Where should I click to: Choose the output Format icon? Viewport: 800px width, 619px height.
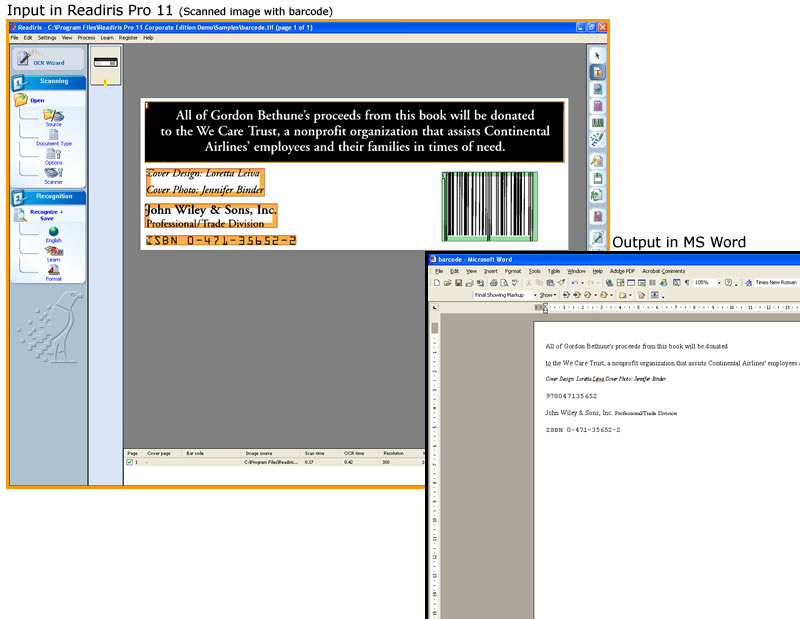53,270
